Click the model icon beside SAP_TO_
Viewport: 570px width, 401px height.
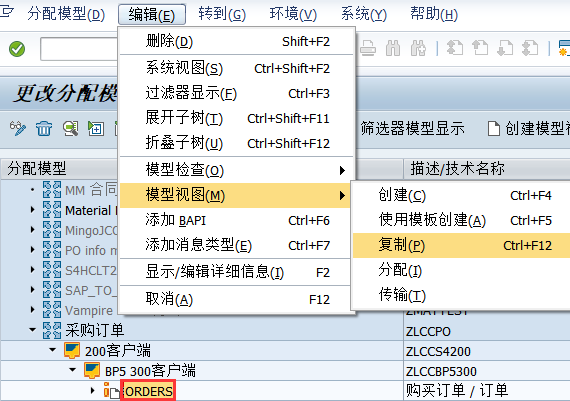pos(52,290)
